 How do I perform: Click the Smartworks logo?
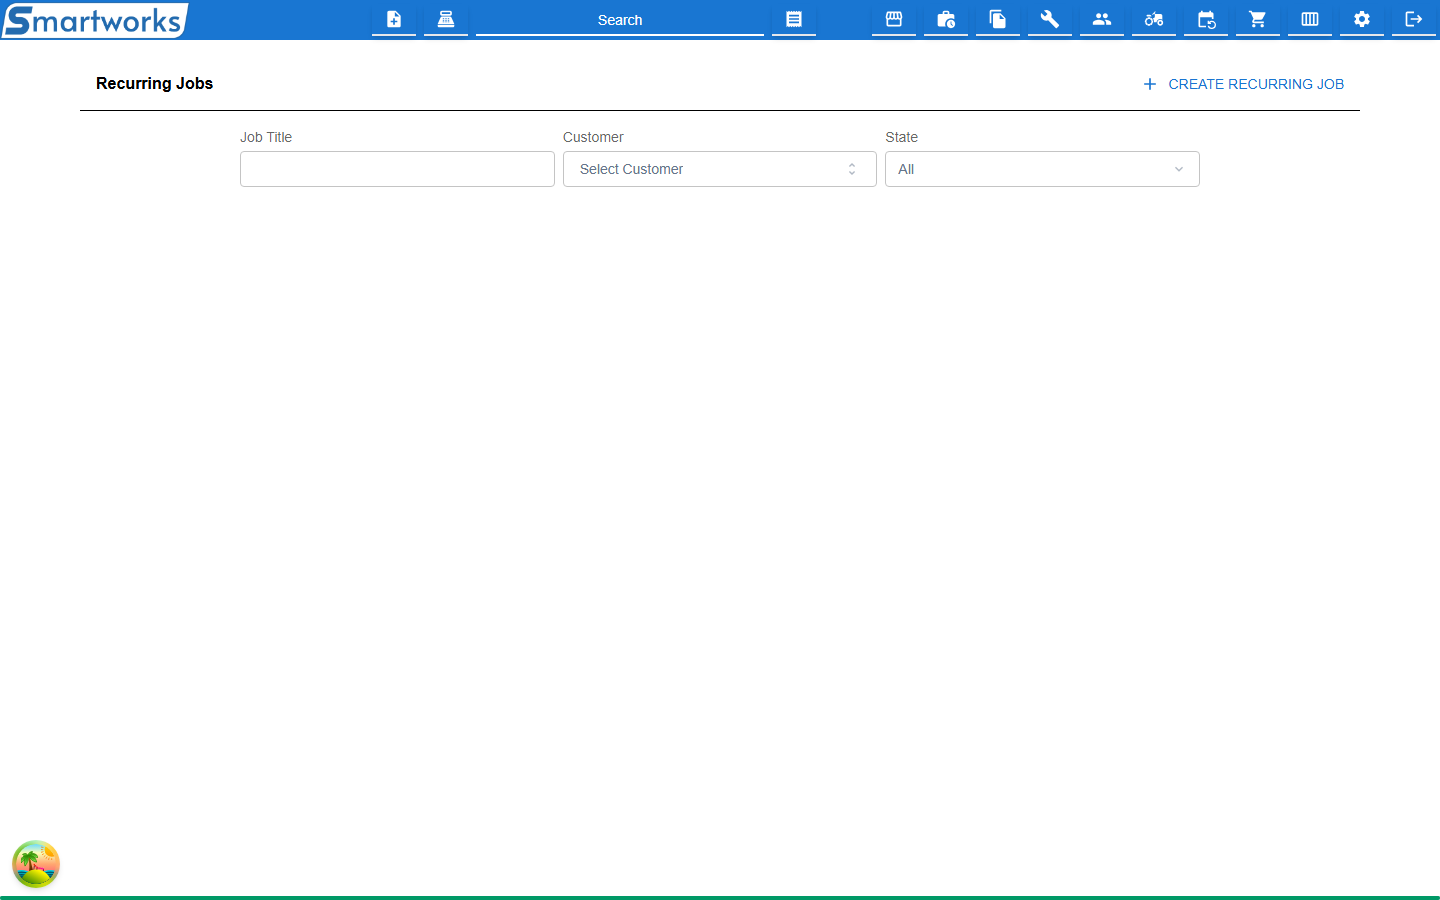[x=94, y=20]
